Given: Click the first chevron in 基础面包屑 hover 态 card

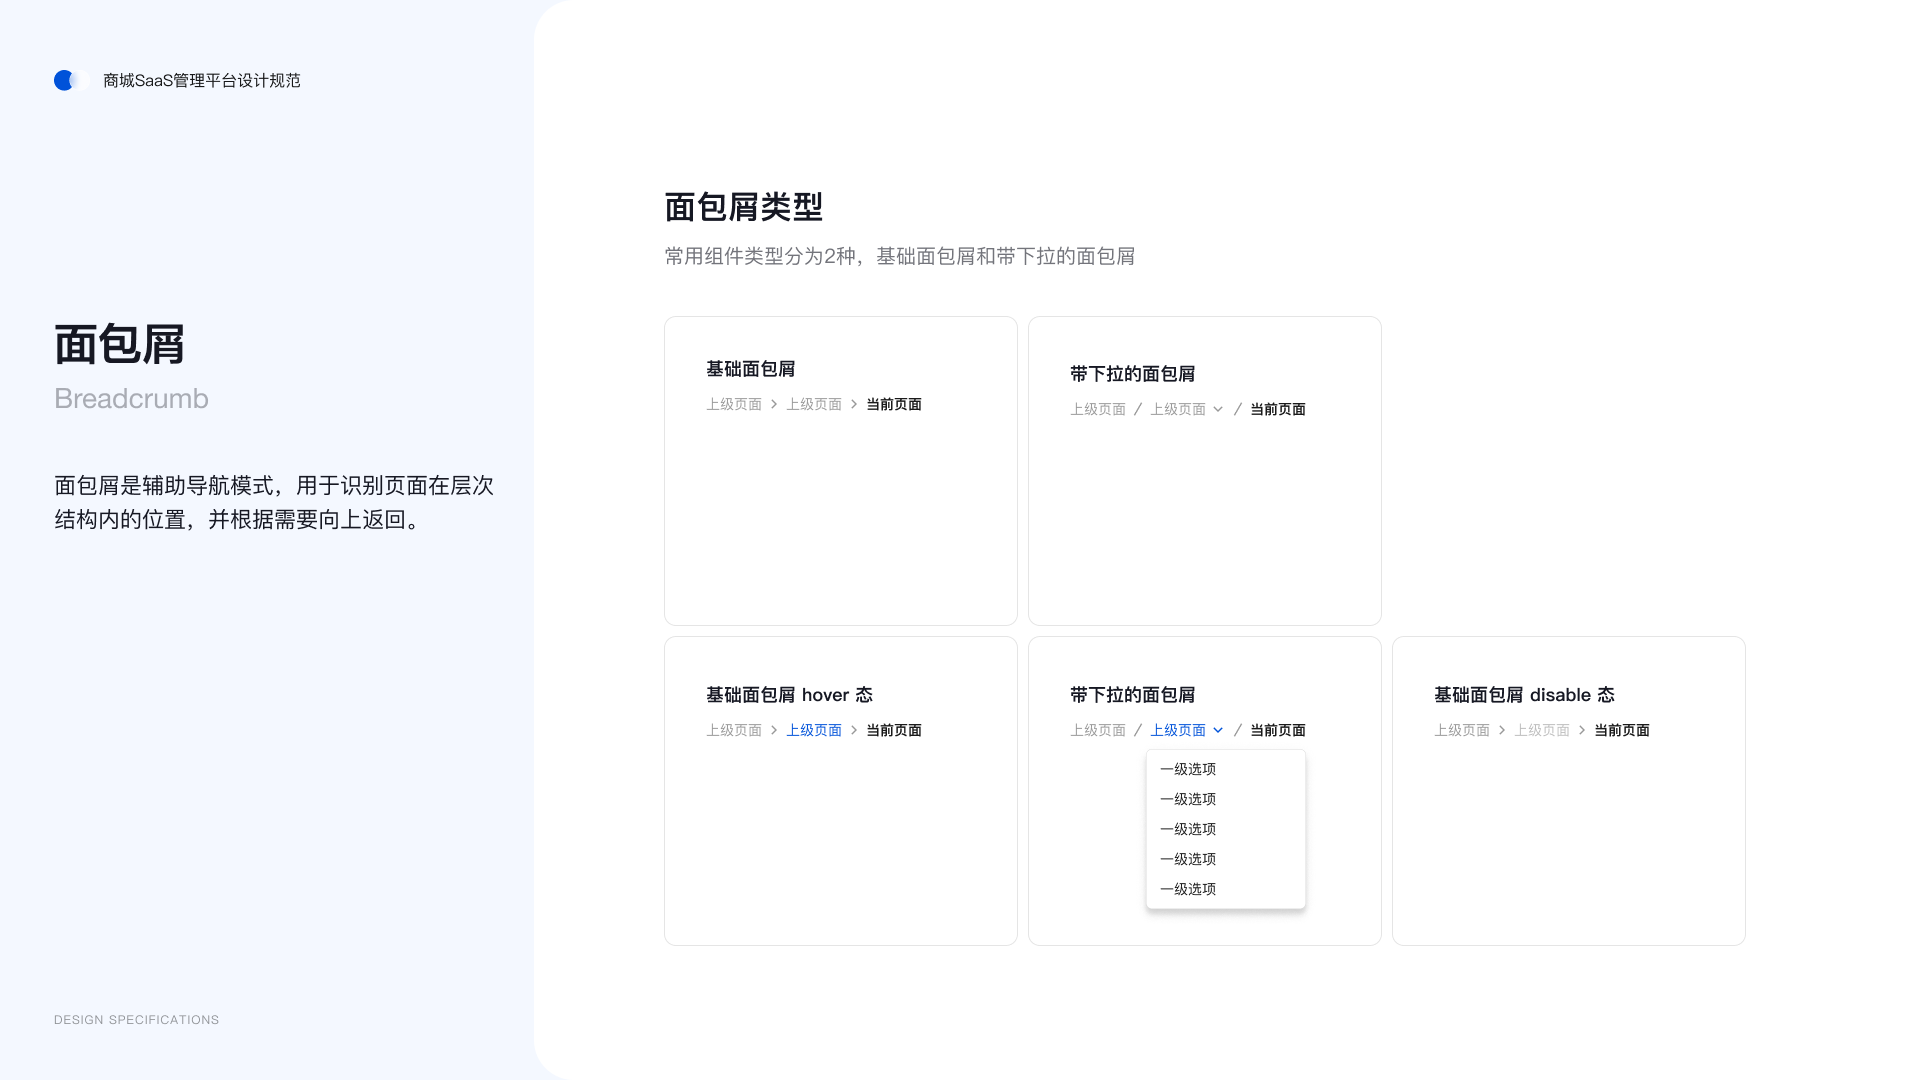Looking at the screenshot, I should (773, 730).
